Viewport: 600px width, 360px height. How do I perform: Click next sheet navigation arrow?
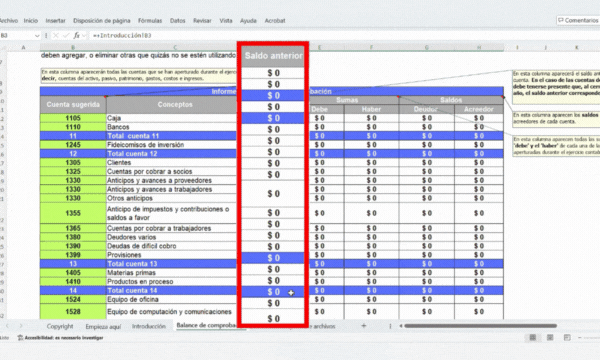(x=21, y=326)
